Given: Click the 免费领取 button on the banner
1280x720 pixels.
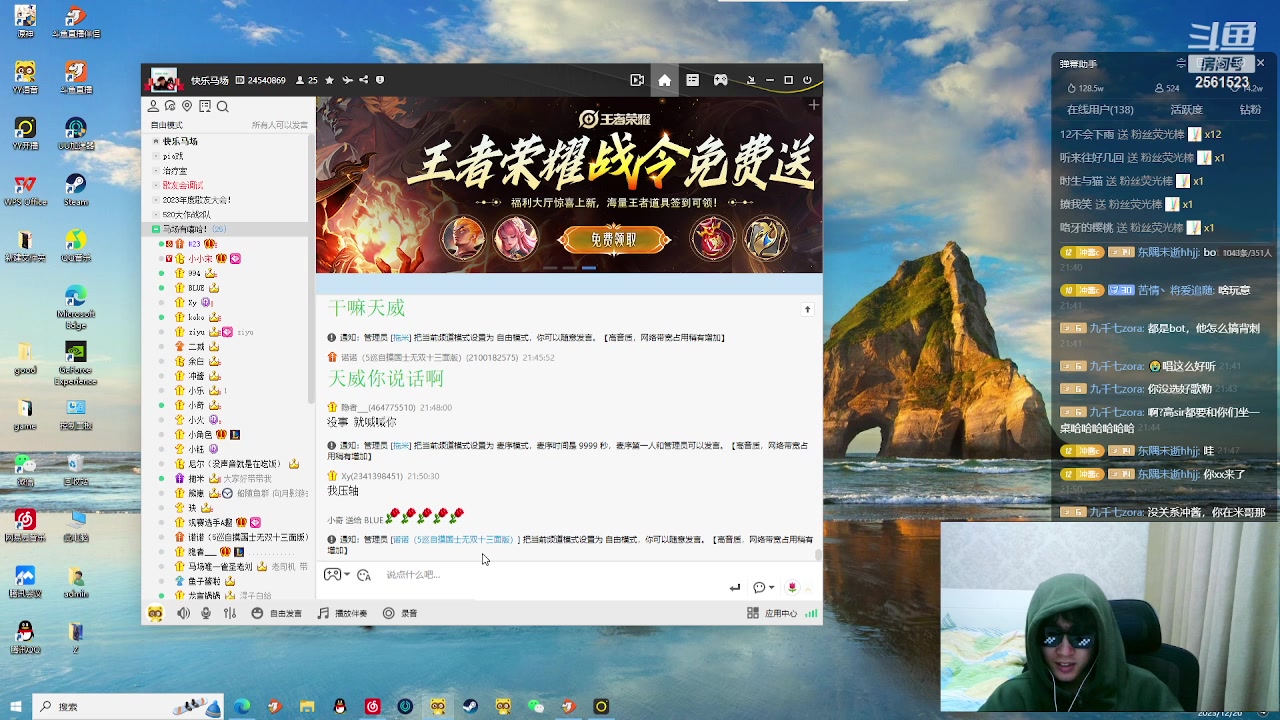Looking at the screenshot, I should tap(615, 240).
